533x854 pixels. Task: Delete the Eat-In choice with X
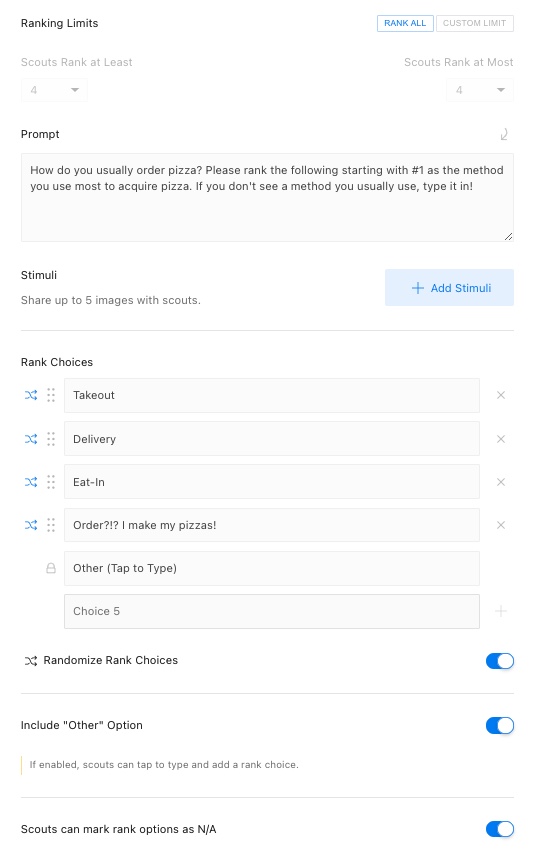click(501, 482)
